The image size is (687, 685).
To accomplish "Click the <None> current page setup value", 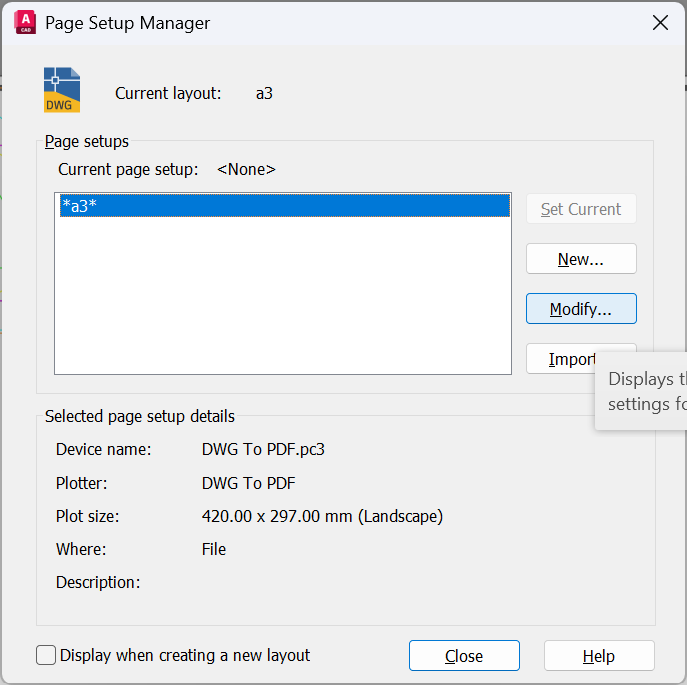I will [246, 170].
